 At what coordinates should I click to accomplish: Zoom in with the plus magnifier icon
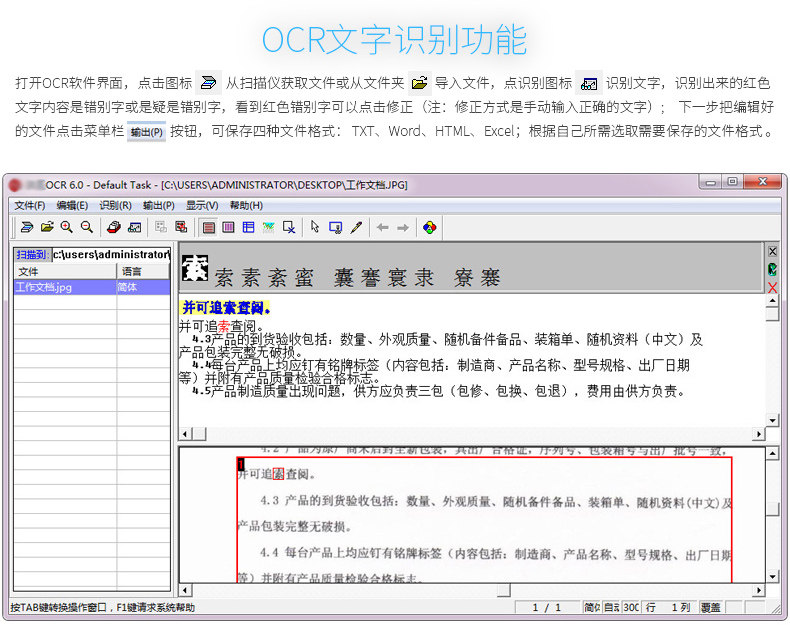point(67,227)
